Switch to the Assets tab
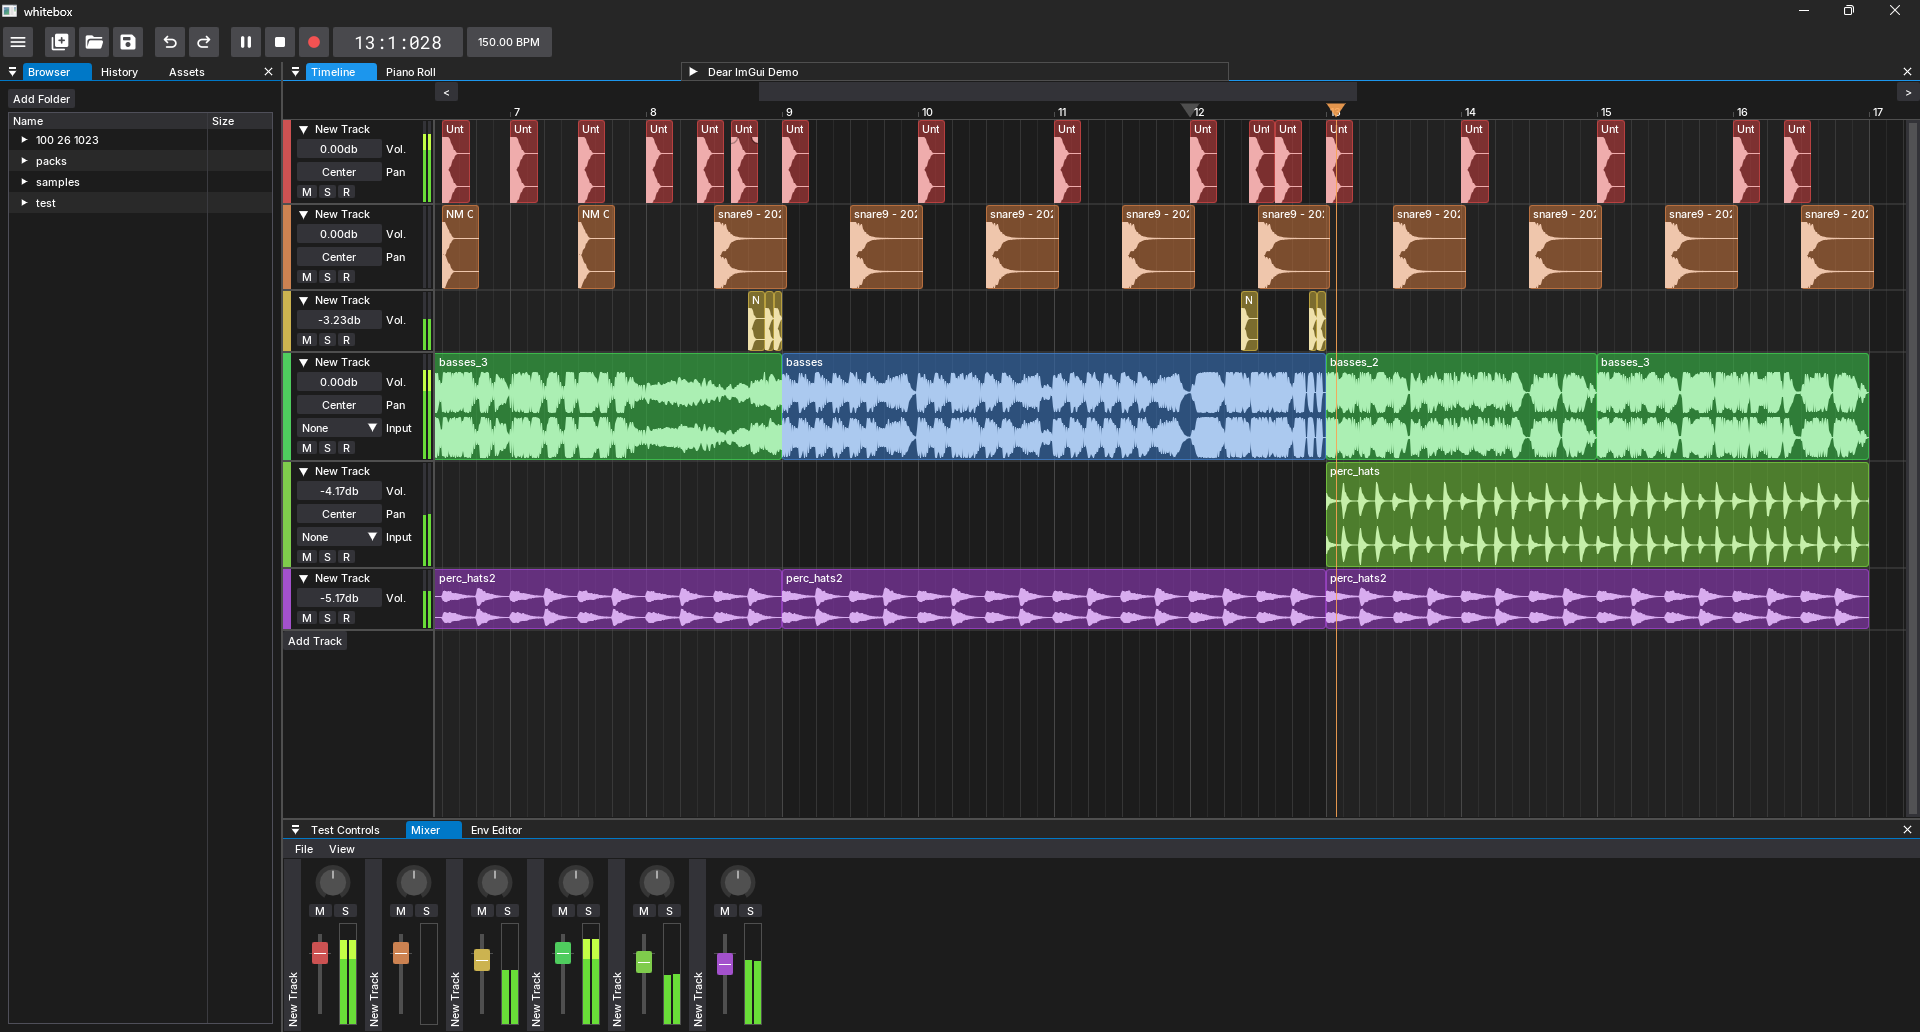This screenshot has width=1920, height=1032. click(x=187, y=72)
